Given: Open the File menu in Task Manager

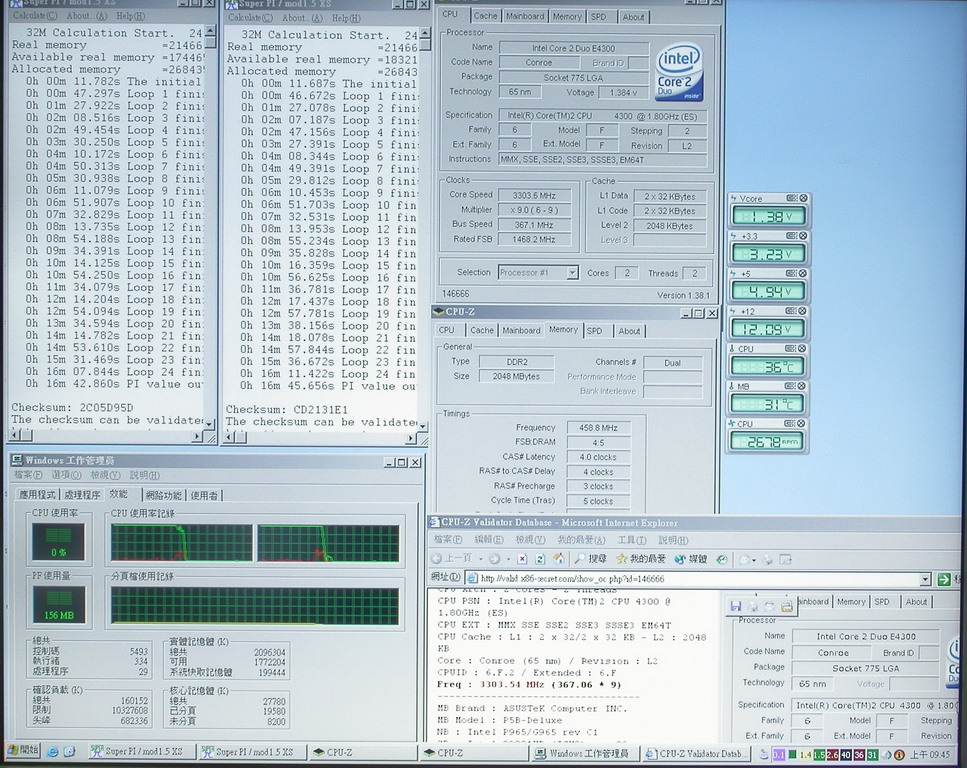Looking at the screenshot, I should [x=28, y=475].
